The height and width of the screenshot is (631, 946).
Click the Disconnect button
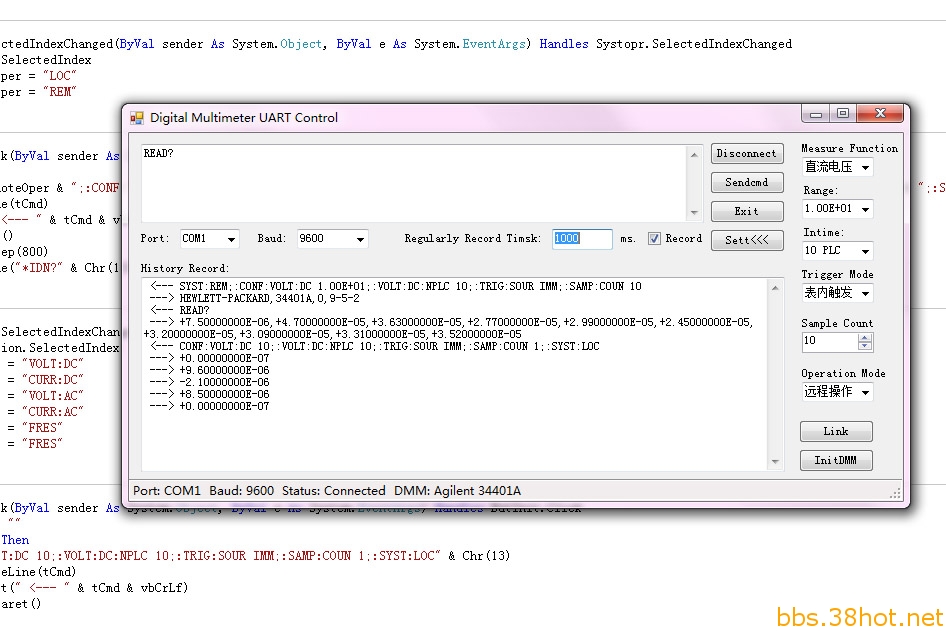(x=747, y=153)
